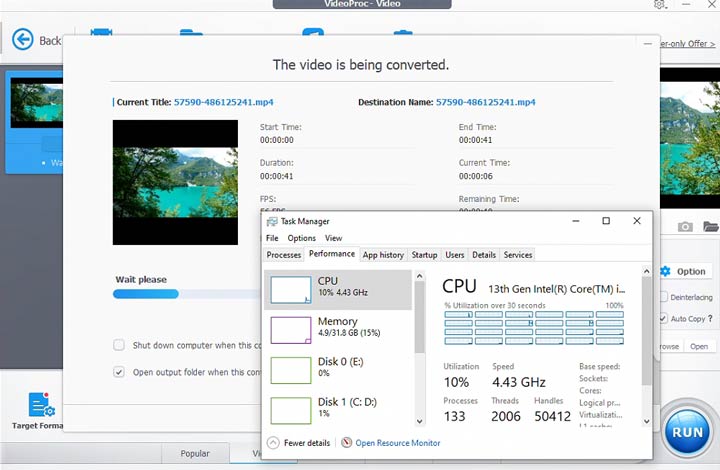The width and height of the screenshot is (720, 470).
Task: Click the offer link at top right
Action: [687, 44]
